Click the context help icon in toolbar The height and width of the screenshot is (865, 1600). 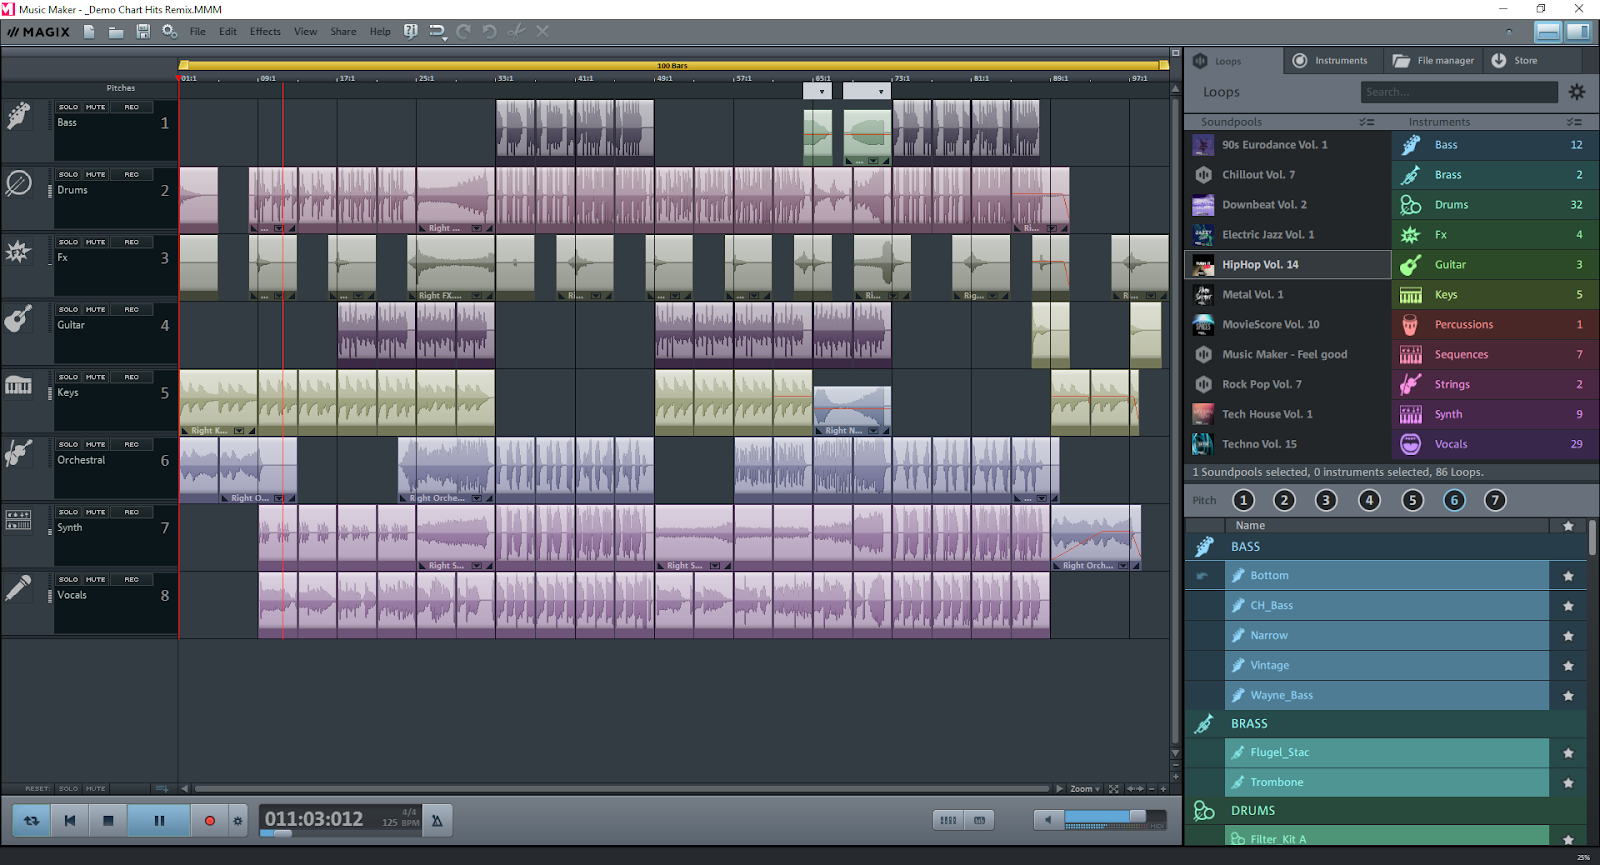(410, 31)
